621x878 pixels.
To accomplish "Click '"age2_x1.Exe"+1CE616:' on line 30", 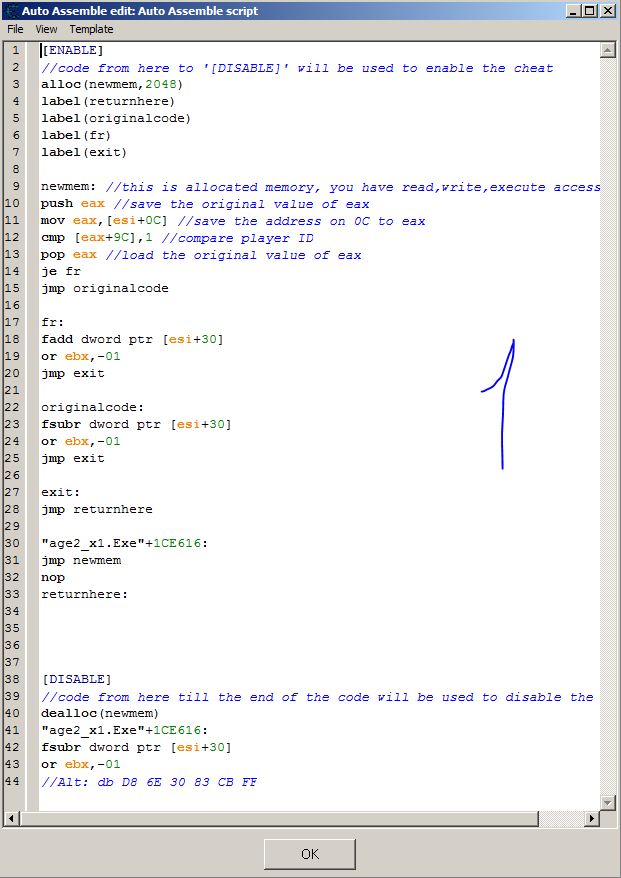I will [x=124, y=543].
